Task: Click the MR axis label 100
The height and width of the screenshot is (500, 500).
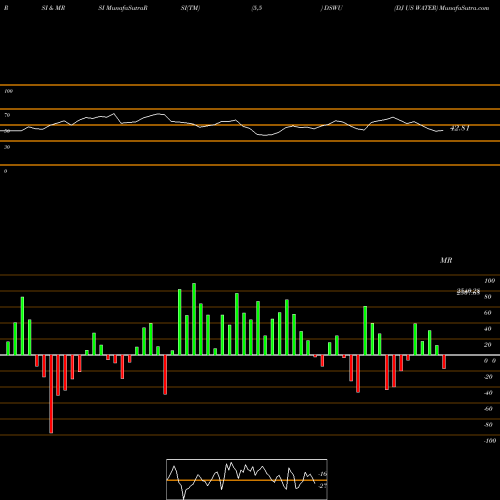Action: pos(489,281)
